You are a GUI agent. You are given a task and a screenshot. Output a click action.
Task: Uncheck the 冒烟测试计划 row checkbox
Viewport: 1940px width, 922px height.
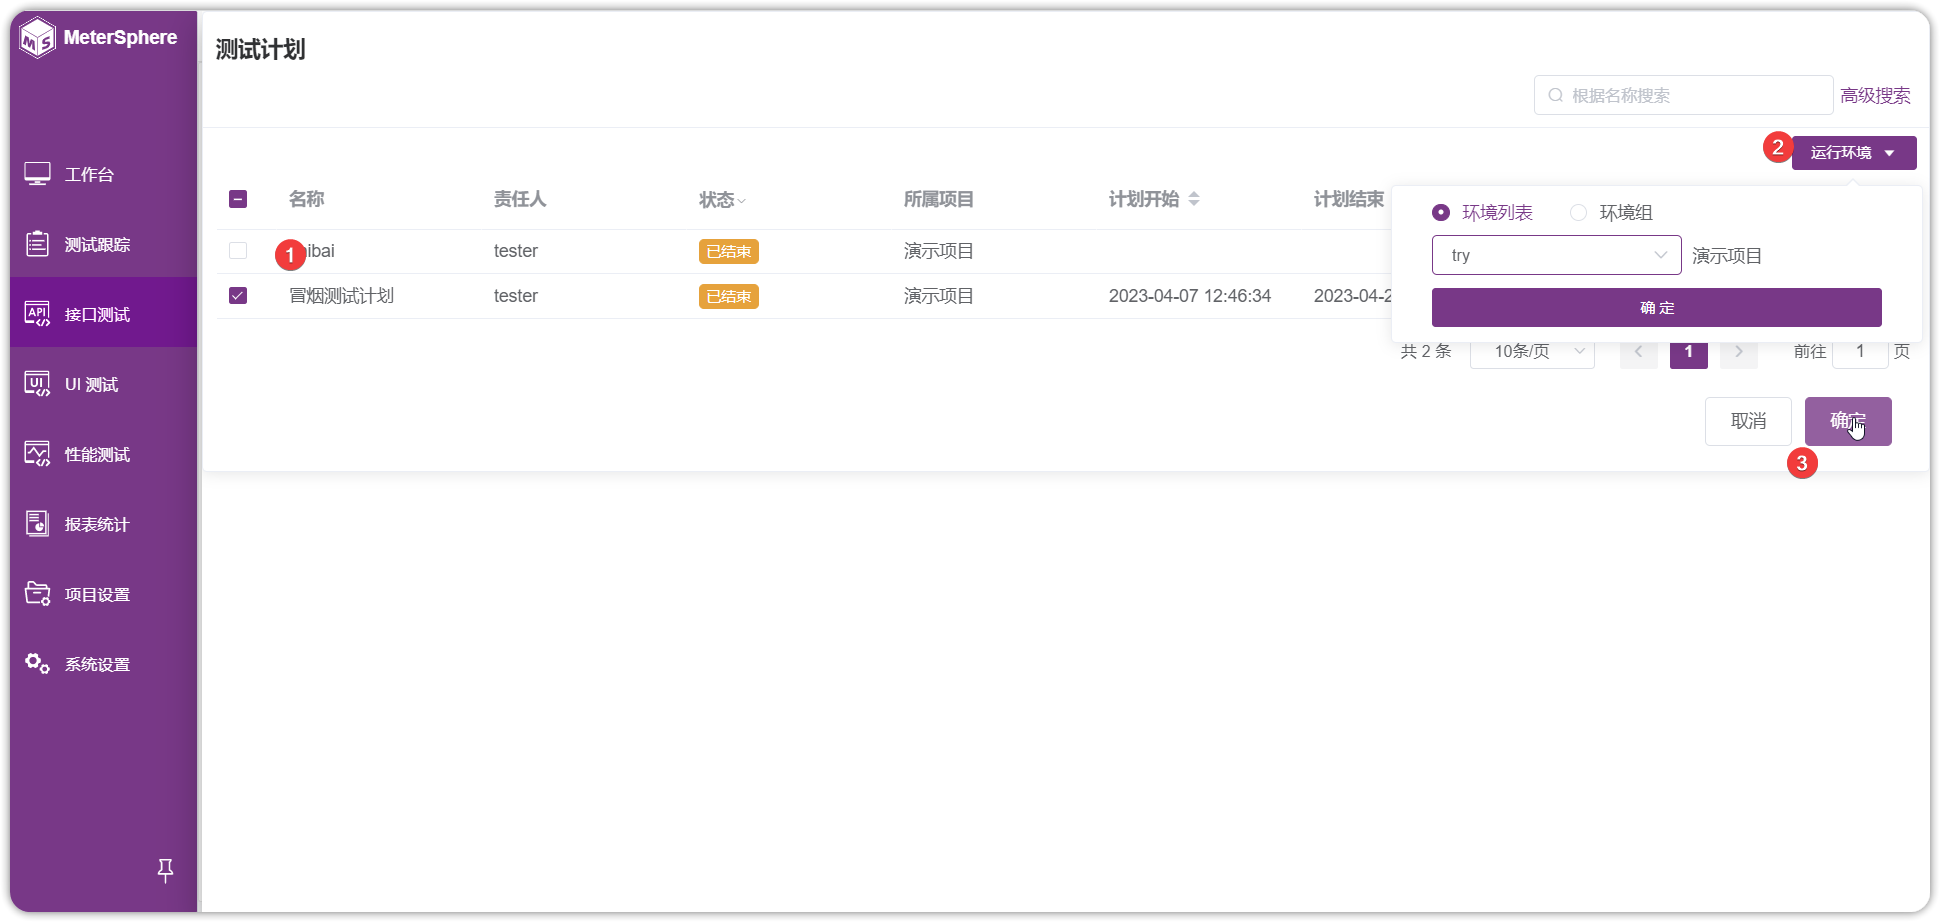click(238, 296)
